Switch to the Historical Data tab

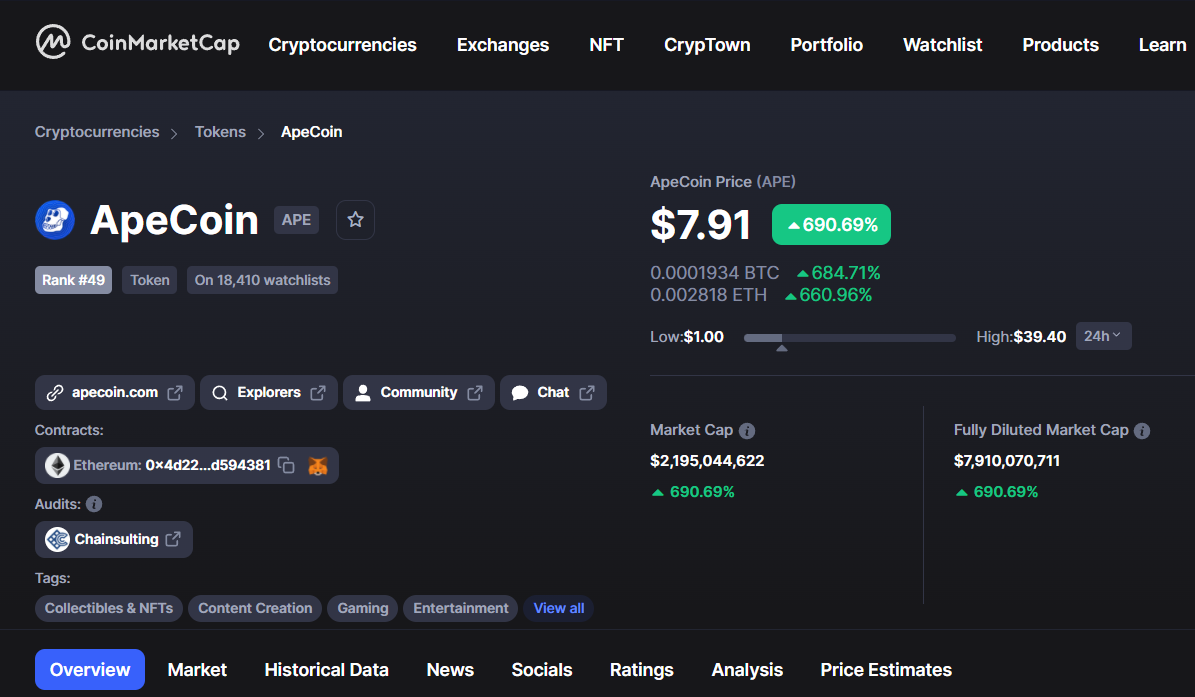click(326, 670)
